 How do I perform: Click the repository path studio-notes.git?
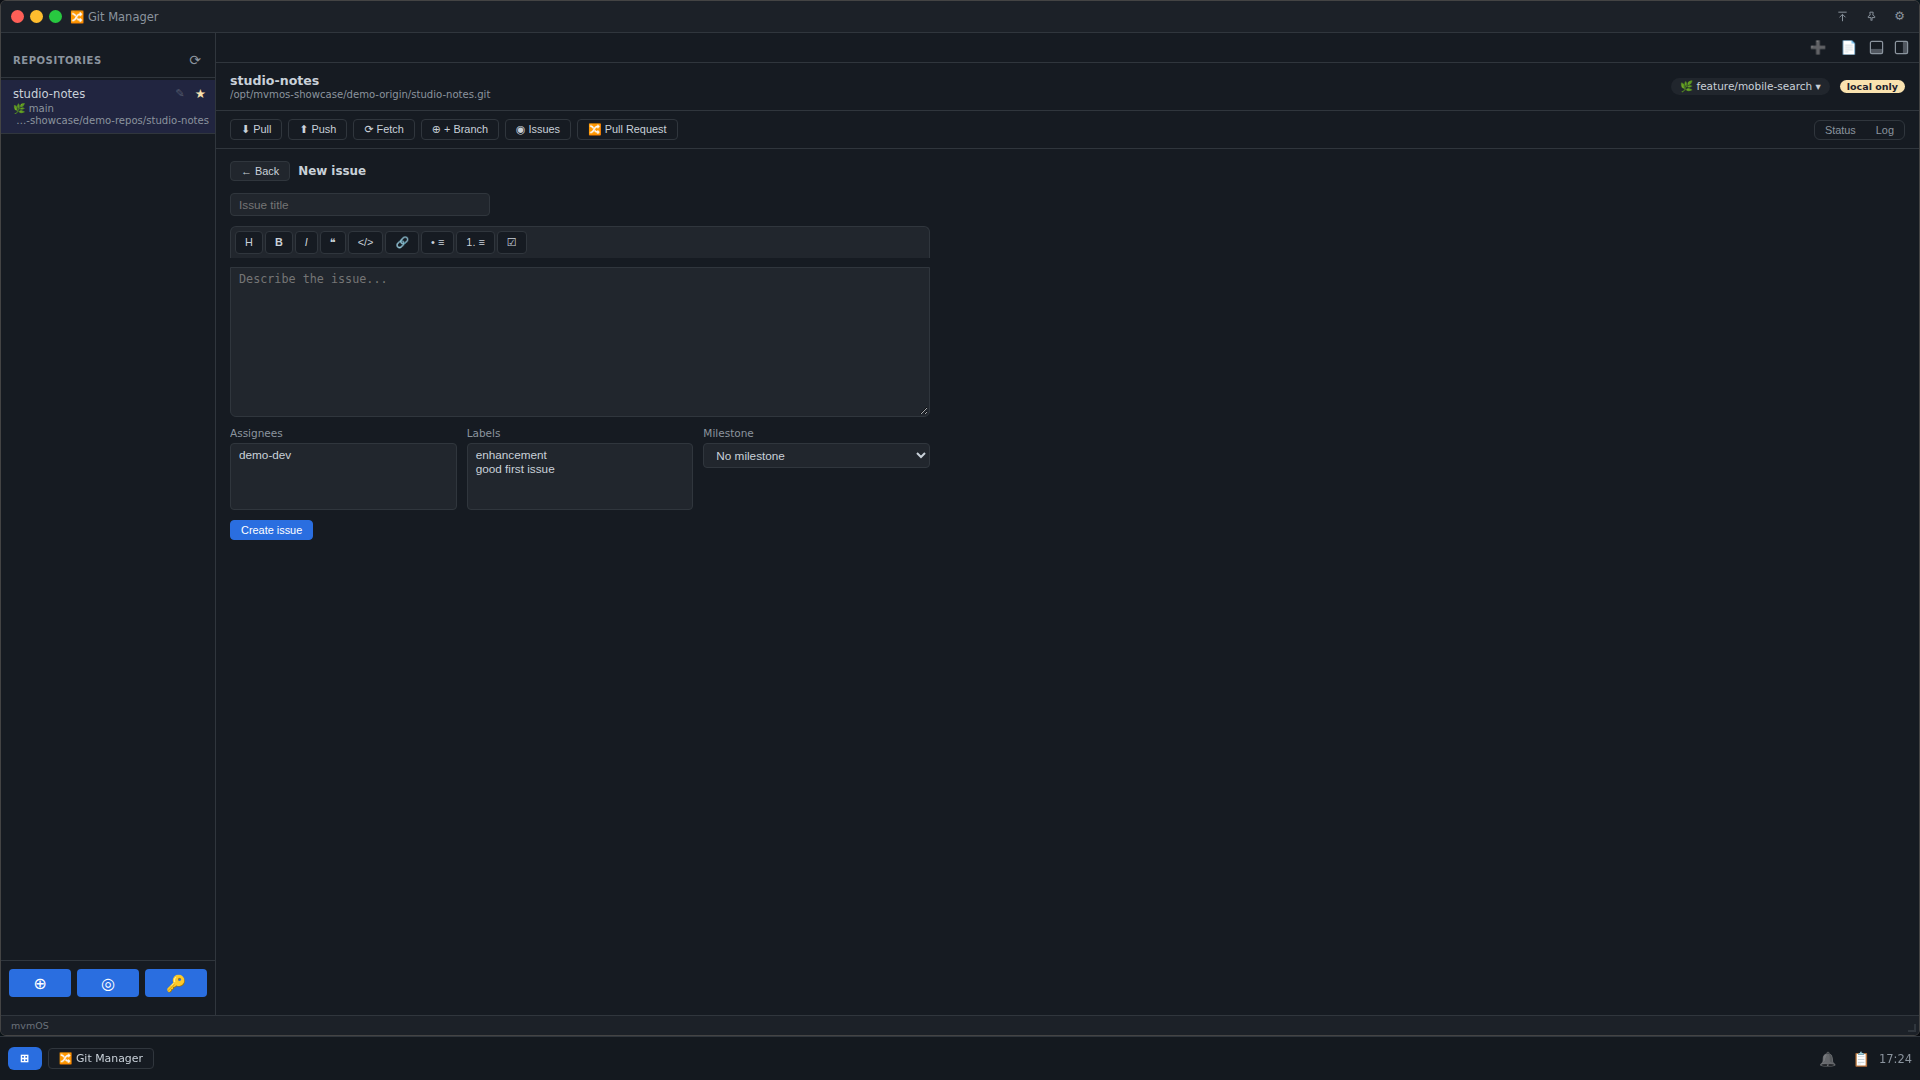point(360,95)
